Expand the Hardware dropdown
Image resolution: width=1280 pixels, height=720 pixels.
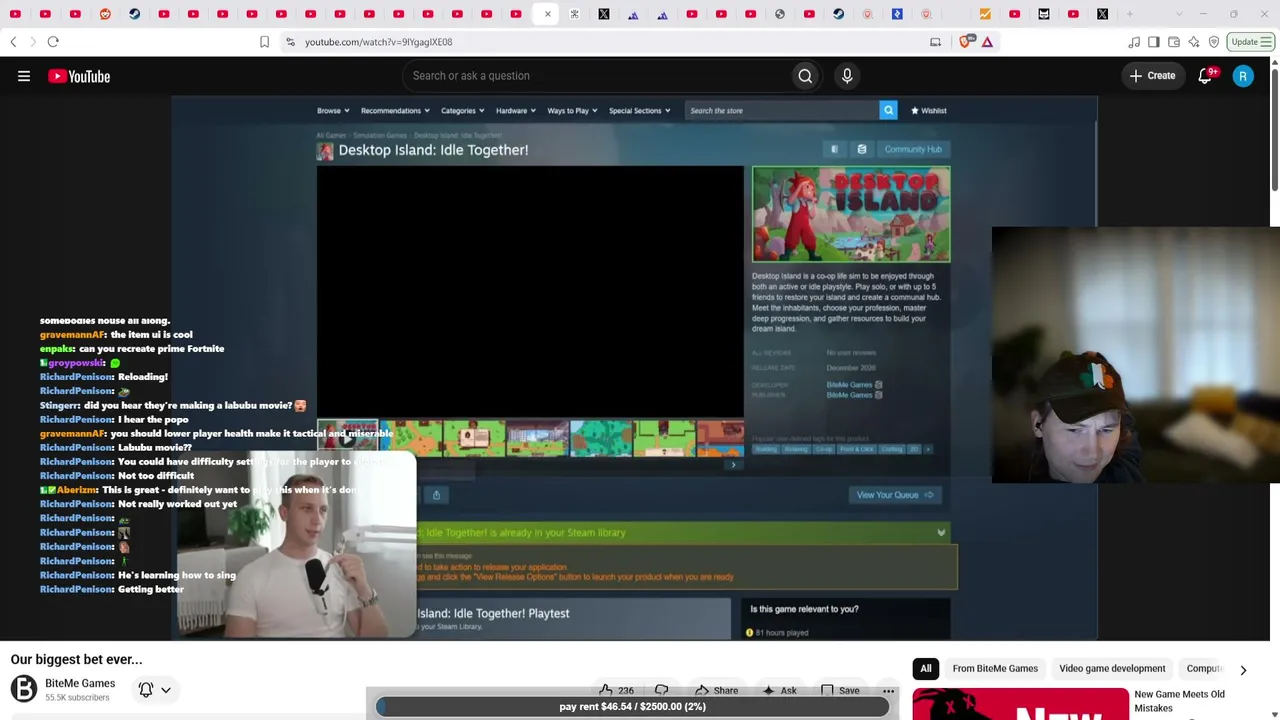click(x=516, y=111)
